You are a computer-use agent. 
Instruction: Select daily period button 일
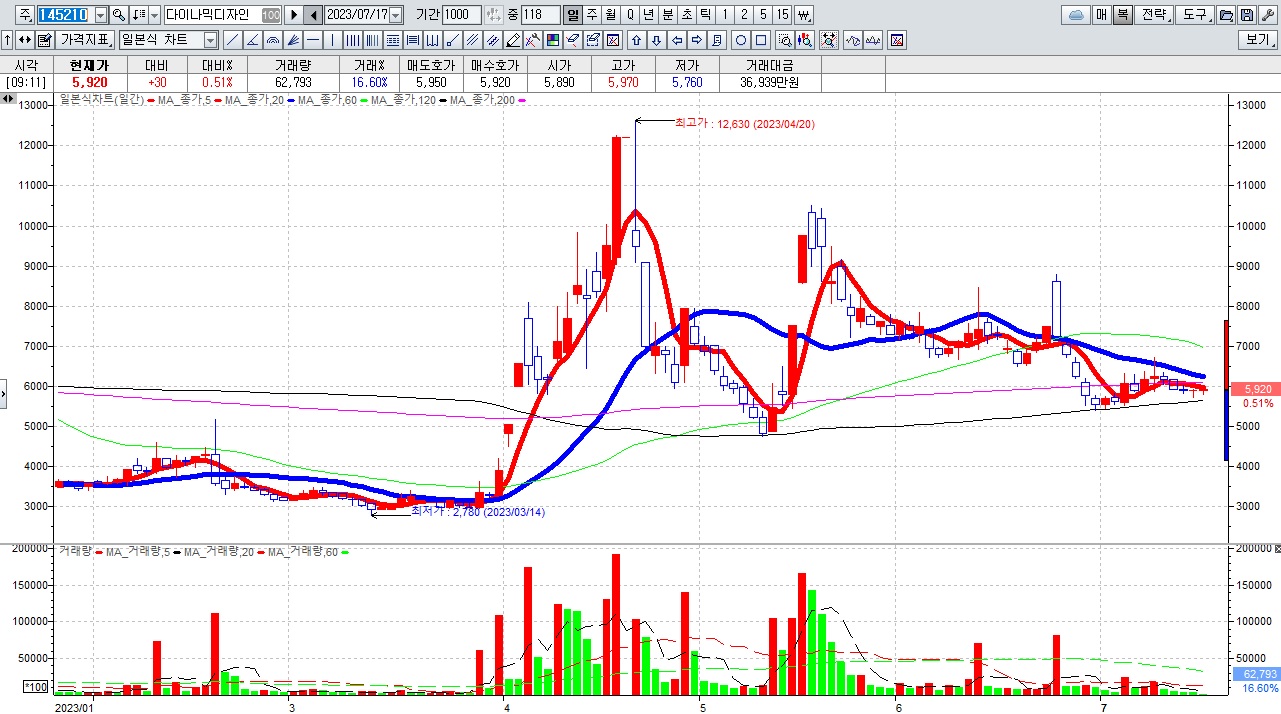coord(573,15)
